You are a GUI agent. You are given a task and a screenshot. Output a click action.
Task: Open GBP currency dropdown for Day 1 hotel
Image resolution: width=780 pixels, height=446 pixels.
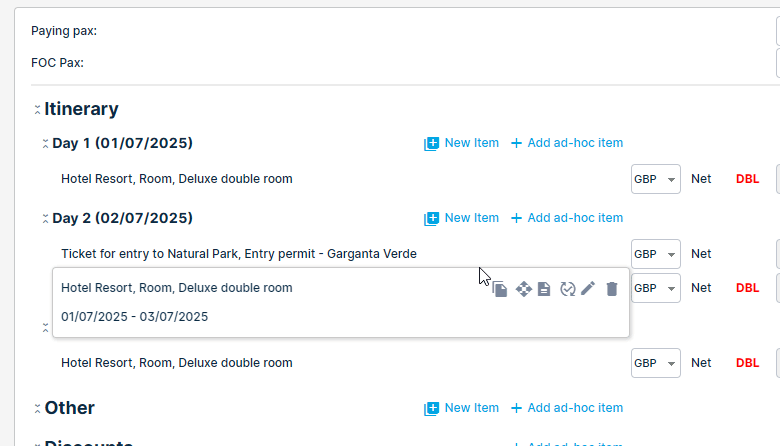[x=656, y=179]
